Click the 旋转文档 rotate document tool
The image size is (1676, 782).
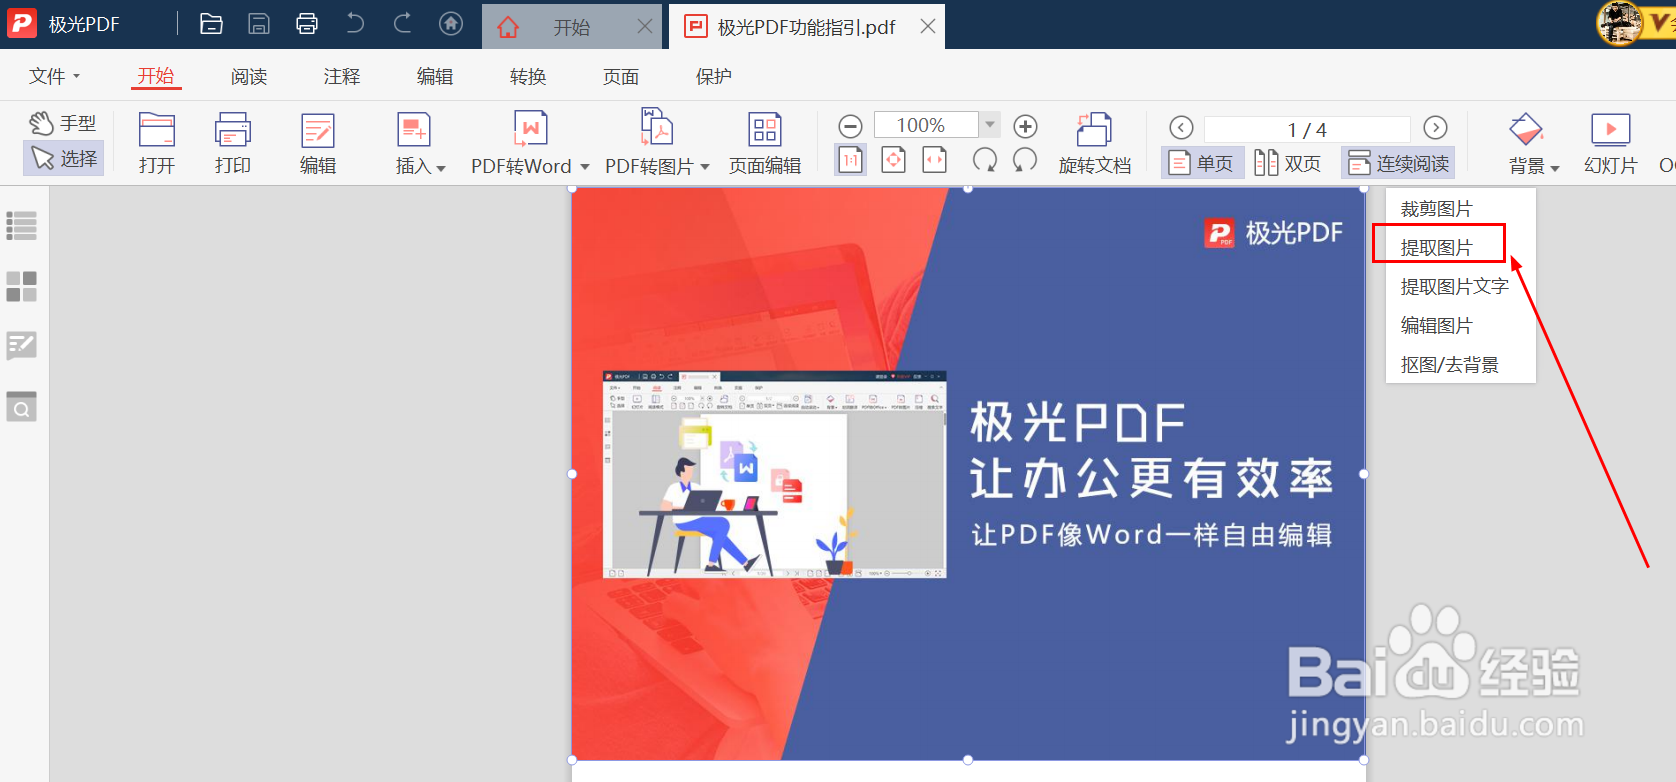pos(1095,144)
